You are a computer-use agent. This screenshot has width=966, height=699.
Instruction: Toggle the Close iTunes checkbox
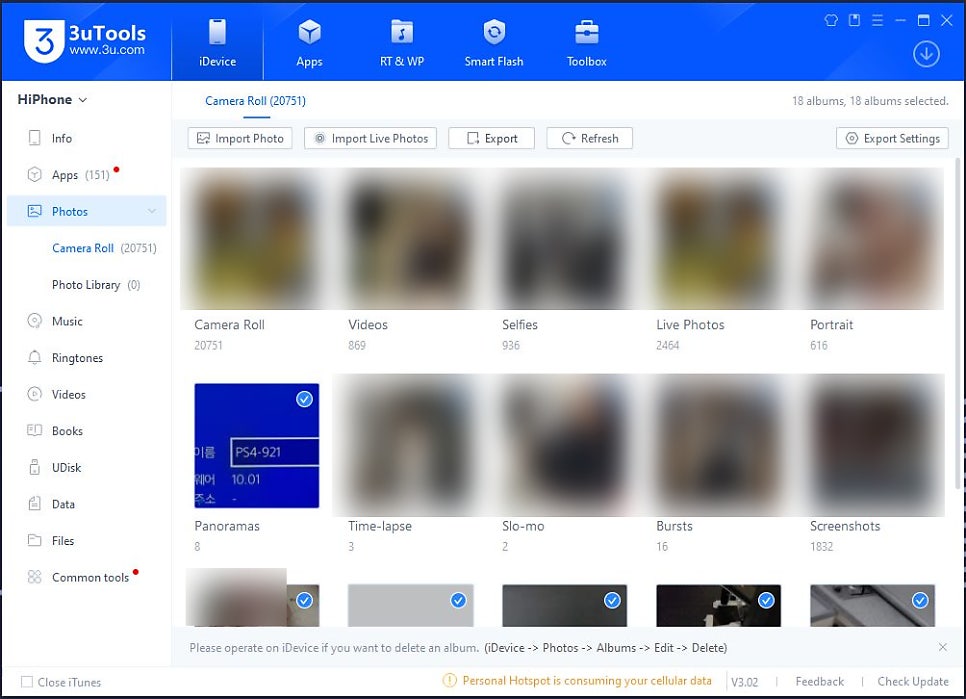pos(27,682)
